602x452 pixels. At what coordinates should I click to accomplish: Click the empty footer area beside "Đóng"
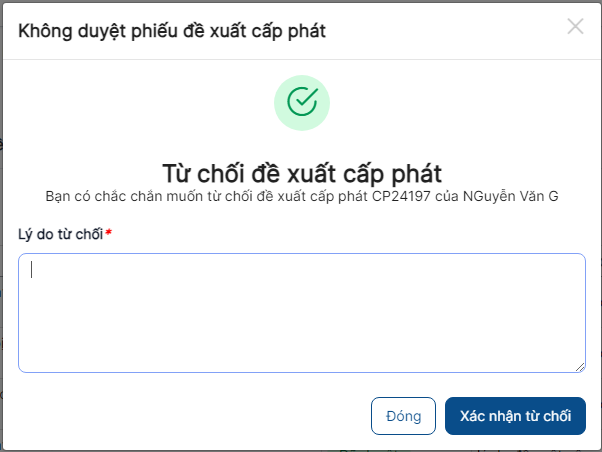click(192, 416)
